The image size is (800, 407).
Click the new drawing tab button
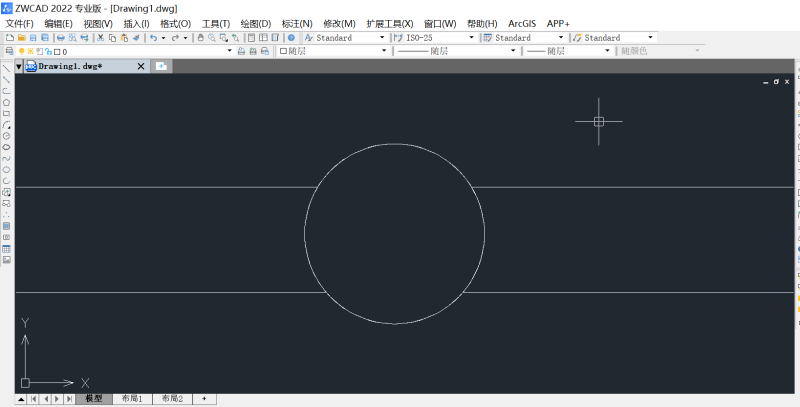point(161,66)
